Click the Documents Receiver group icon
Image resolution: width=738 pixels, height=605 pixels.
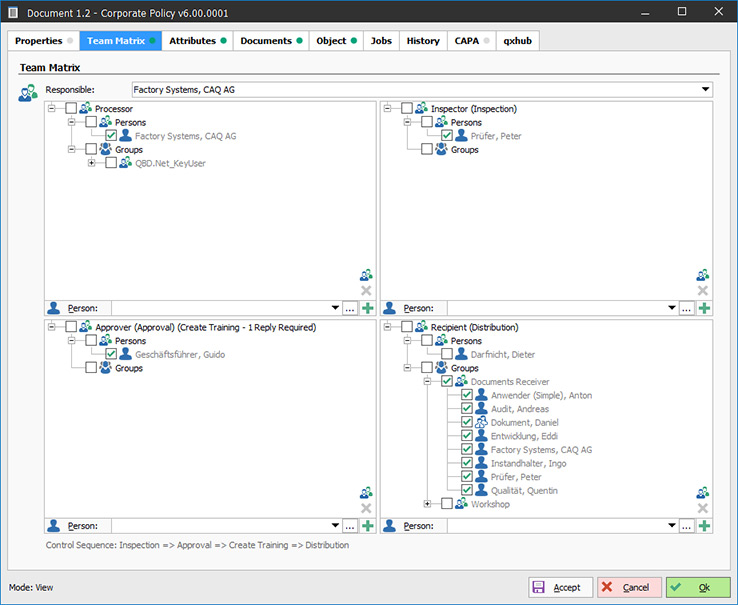461,381
